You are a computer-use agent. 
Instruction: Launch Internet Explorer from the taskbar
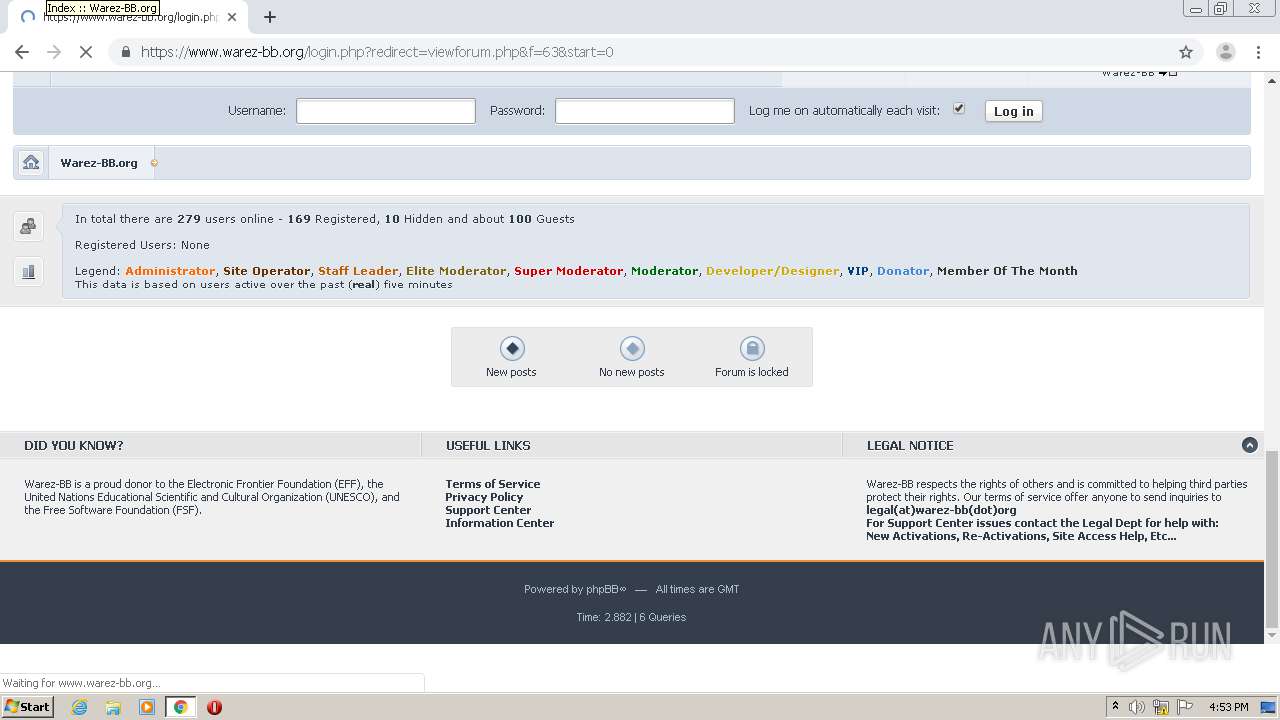pyautogui.click(x=80, y=707)
